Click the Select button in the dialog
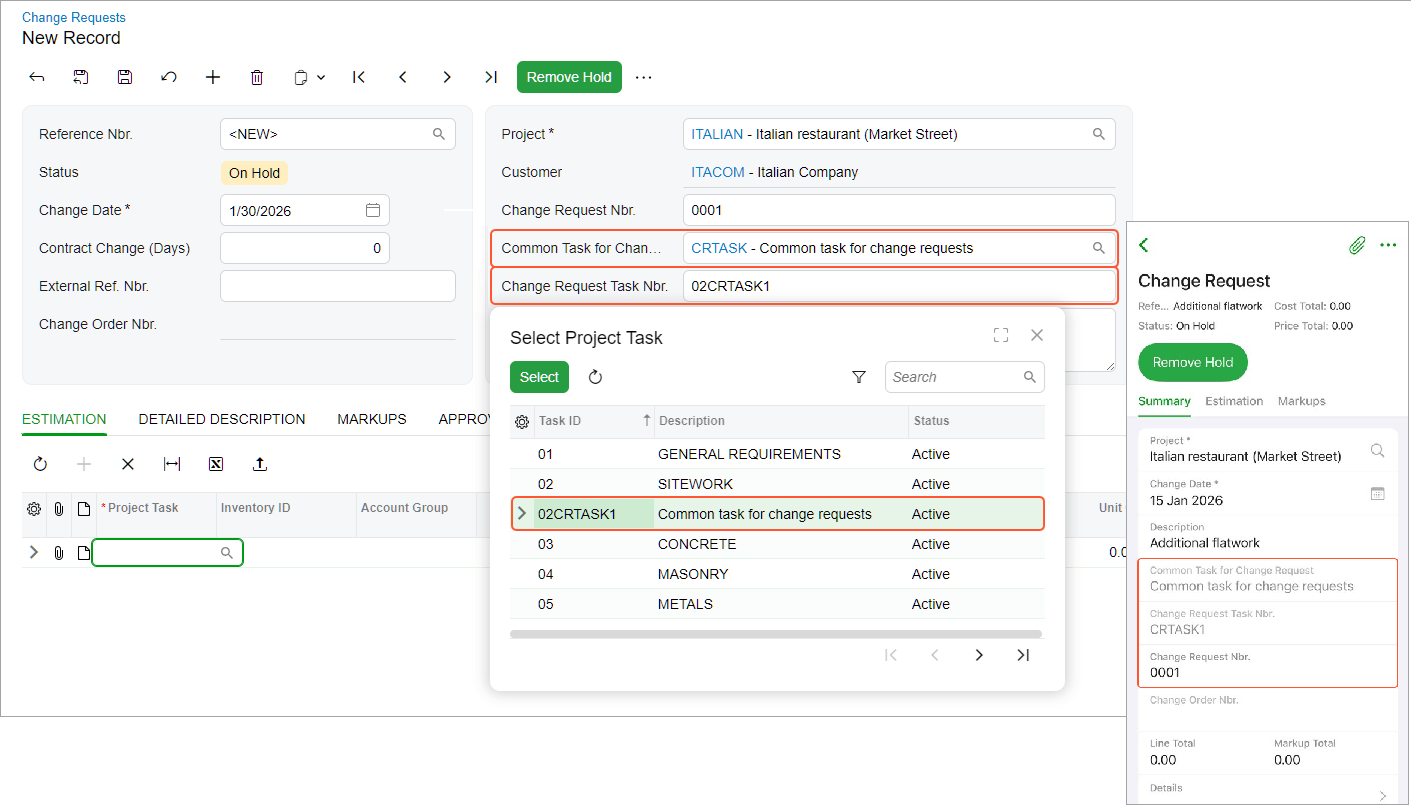This screenshot has width=1411, height=806. pos(539,377)
